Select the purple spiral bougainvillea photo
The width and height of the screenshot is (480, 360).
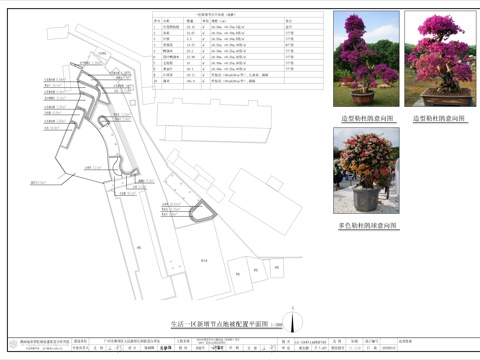366,59
